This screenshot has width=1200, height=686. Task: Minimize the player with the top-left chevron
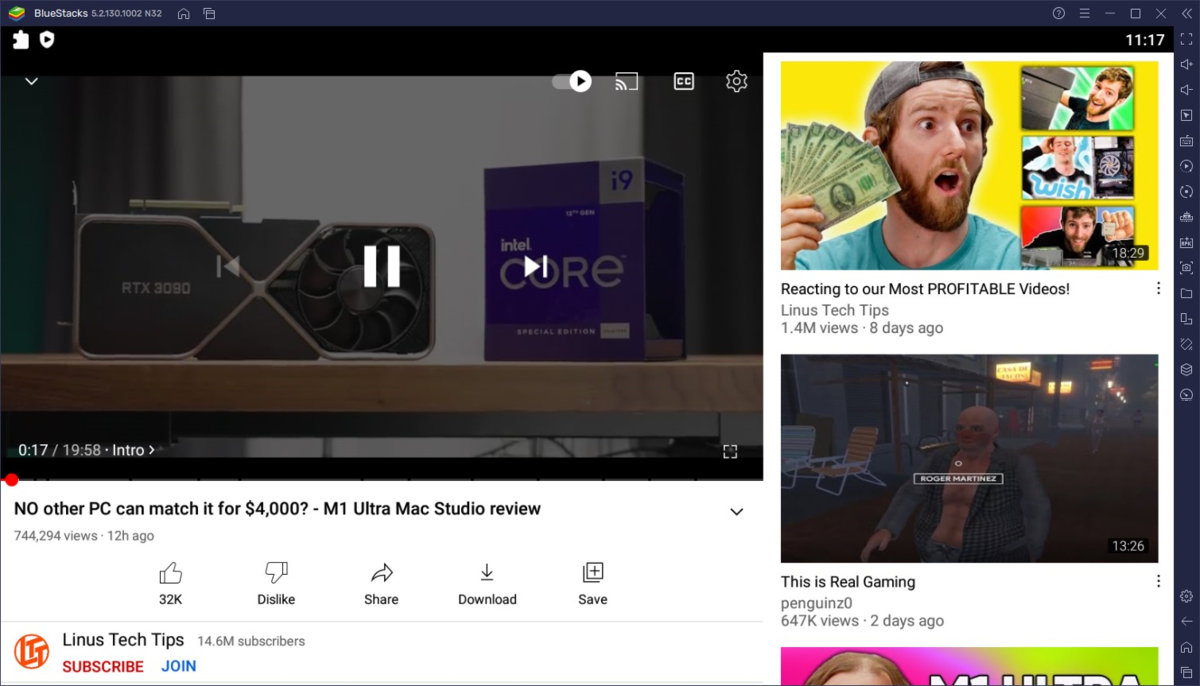click(x=31, y=81)
